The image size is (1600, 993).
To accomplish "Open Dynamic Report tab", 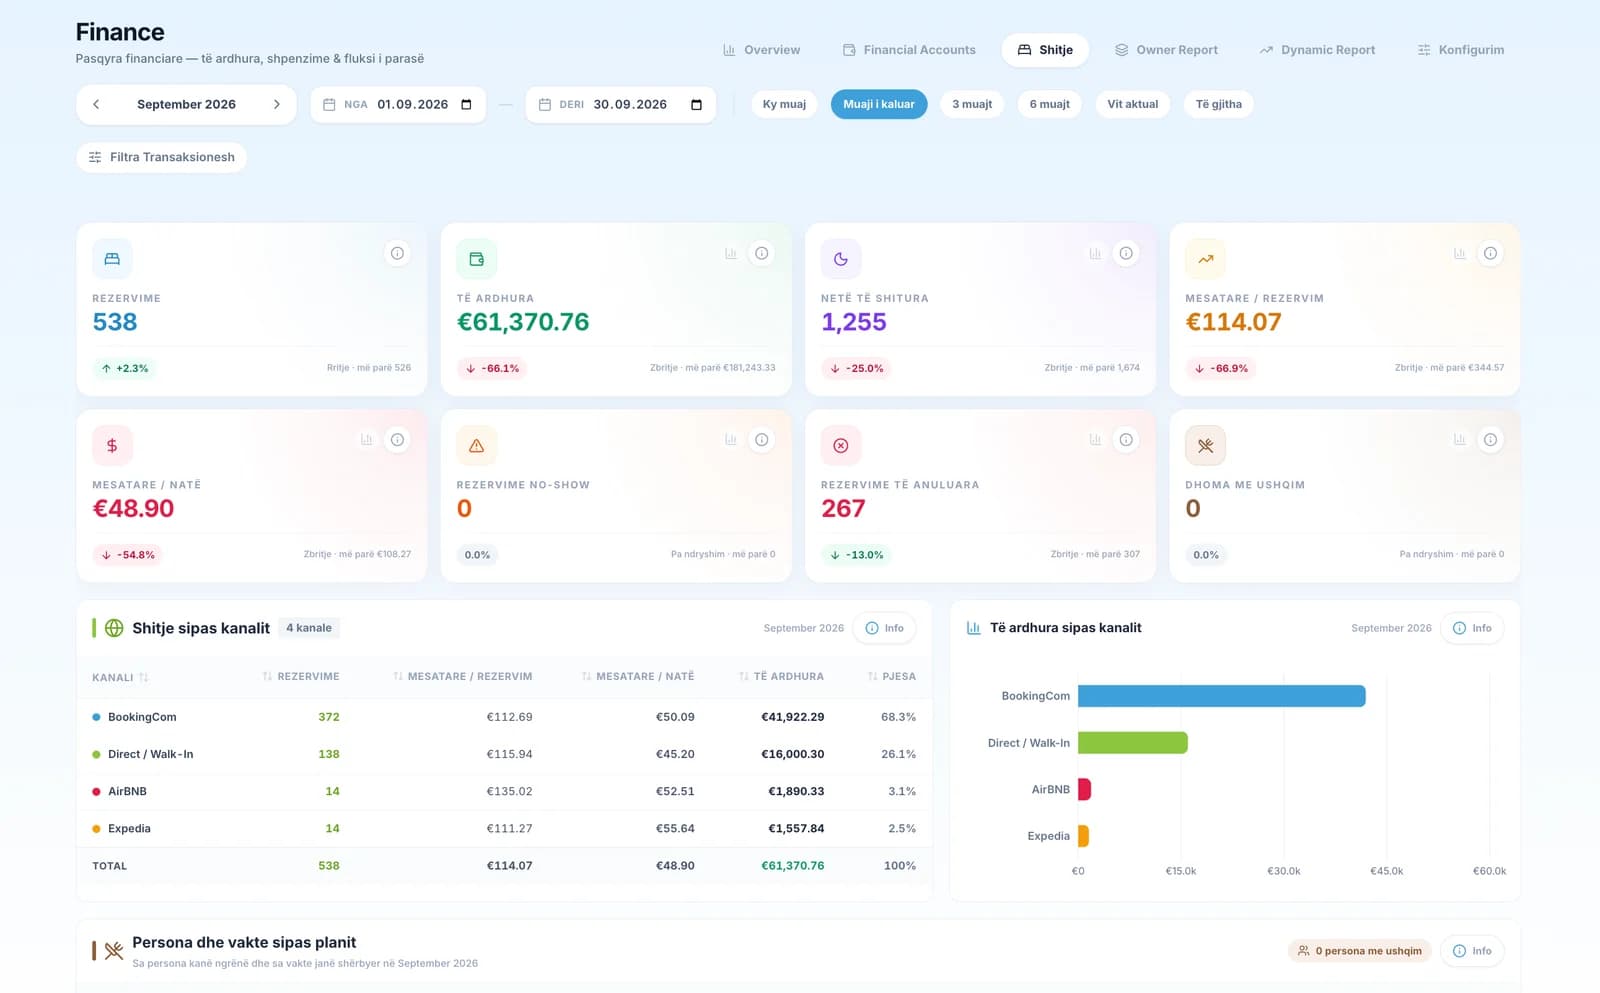I will [1317, 50].
